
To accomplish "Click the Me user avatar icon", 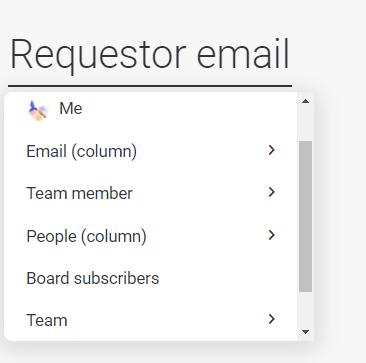I will coord(38,110).
